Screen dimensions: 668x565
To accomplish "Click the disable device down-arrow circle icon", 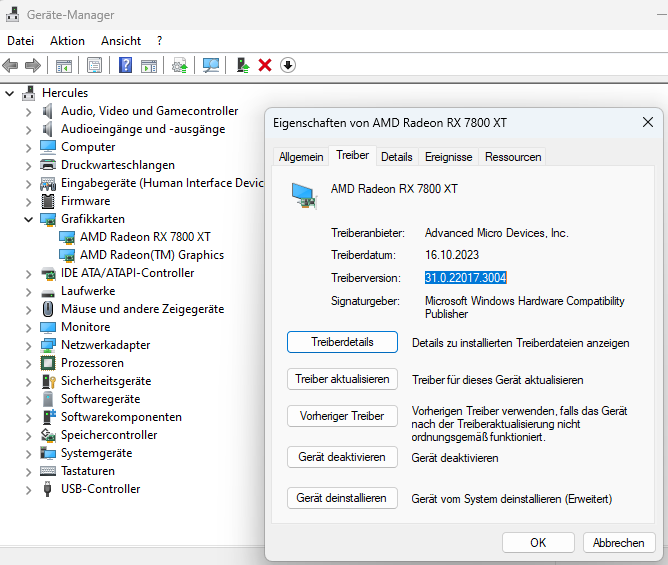I will click(288, 65).
